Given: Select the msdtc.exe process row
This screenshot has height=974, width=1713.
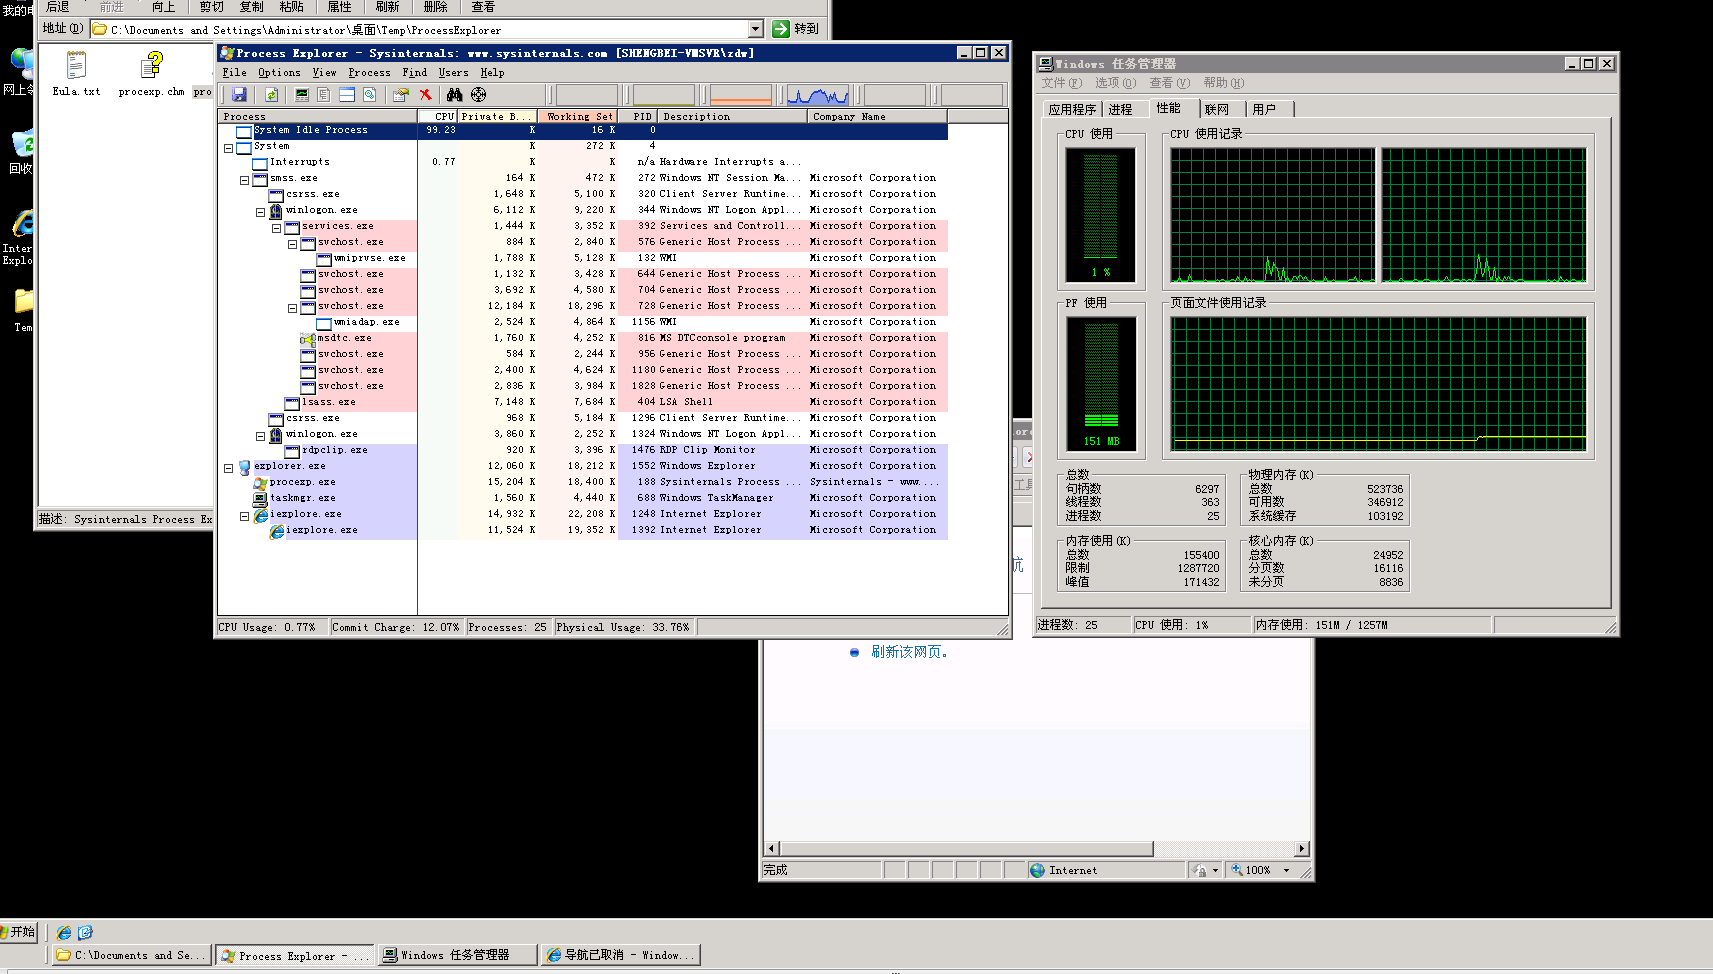Looking at the screenshot, I should pos(582,338).
